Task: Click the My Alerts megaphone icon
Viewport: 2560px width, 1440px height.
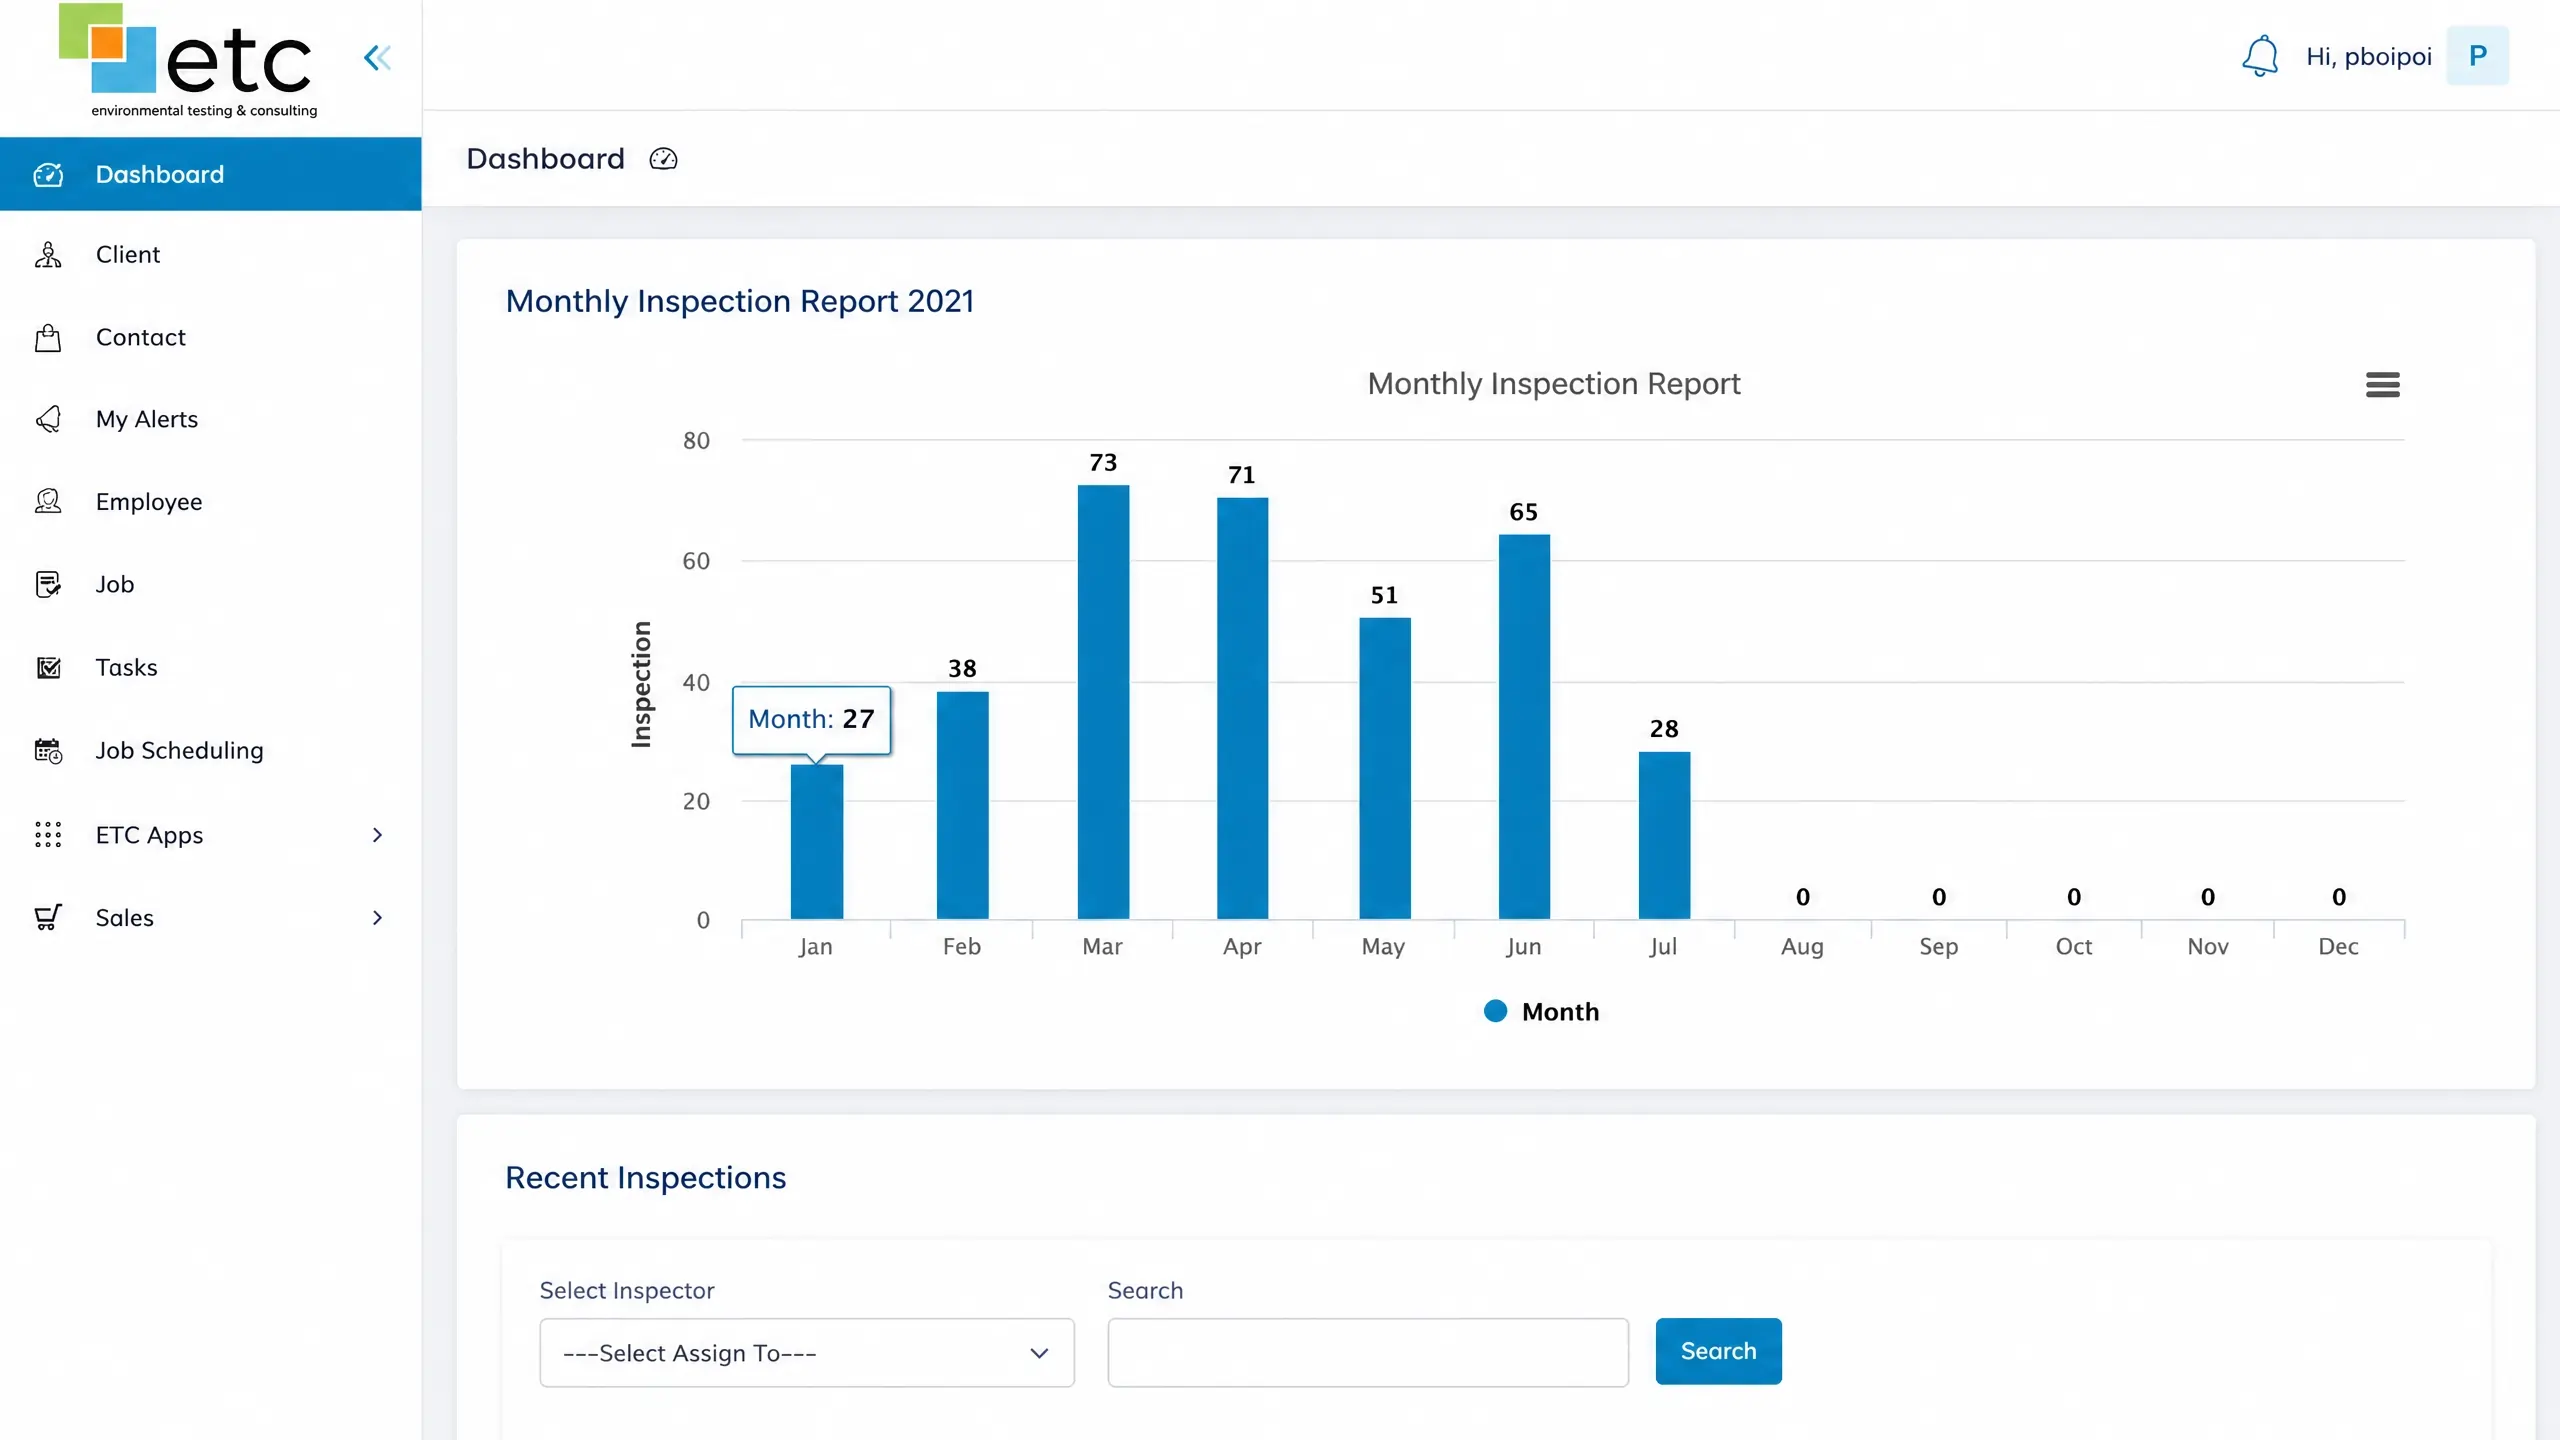Action: click(x=48, y=419)
